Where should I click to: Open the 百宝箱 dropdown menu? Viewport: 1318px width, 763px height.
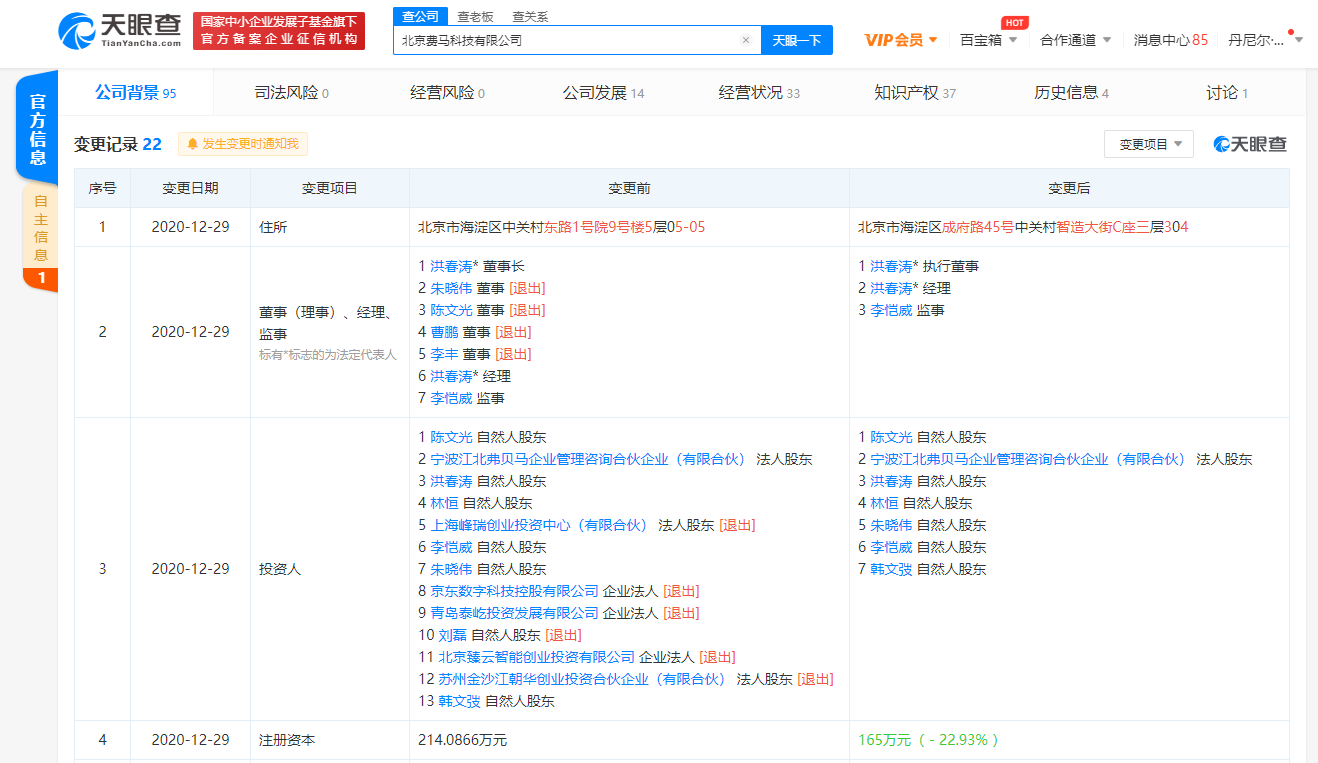[988, 40]
